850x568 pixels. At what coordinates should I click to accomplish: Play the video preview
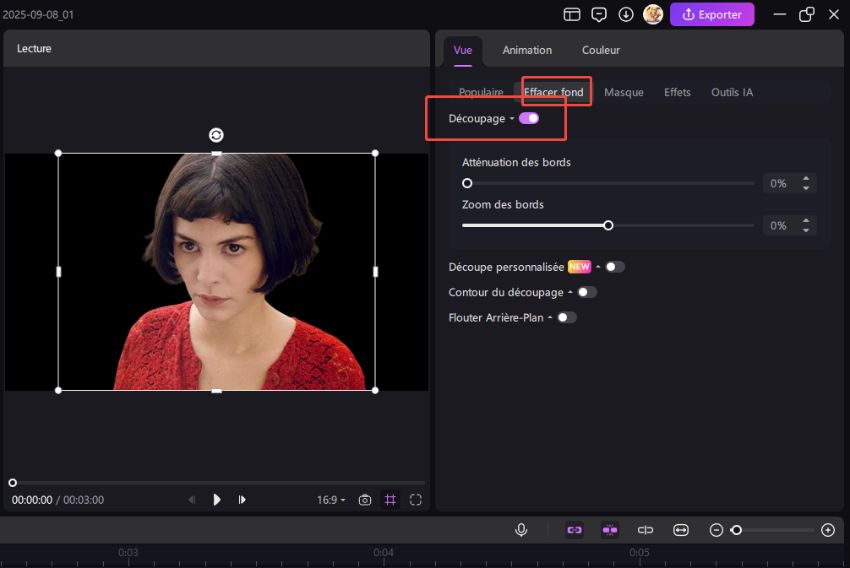pyautogui.click(x=217, y=500)
